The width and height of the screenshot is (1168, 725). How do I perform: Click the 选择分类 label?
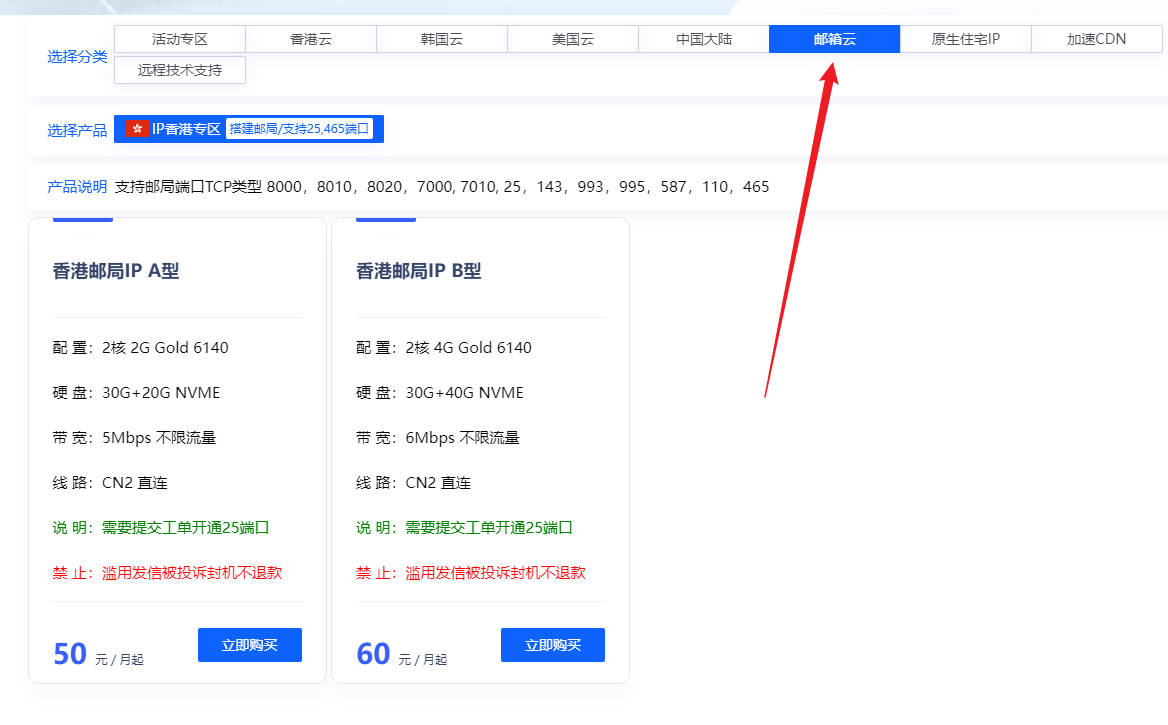(77, 56)
